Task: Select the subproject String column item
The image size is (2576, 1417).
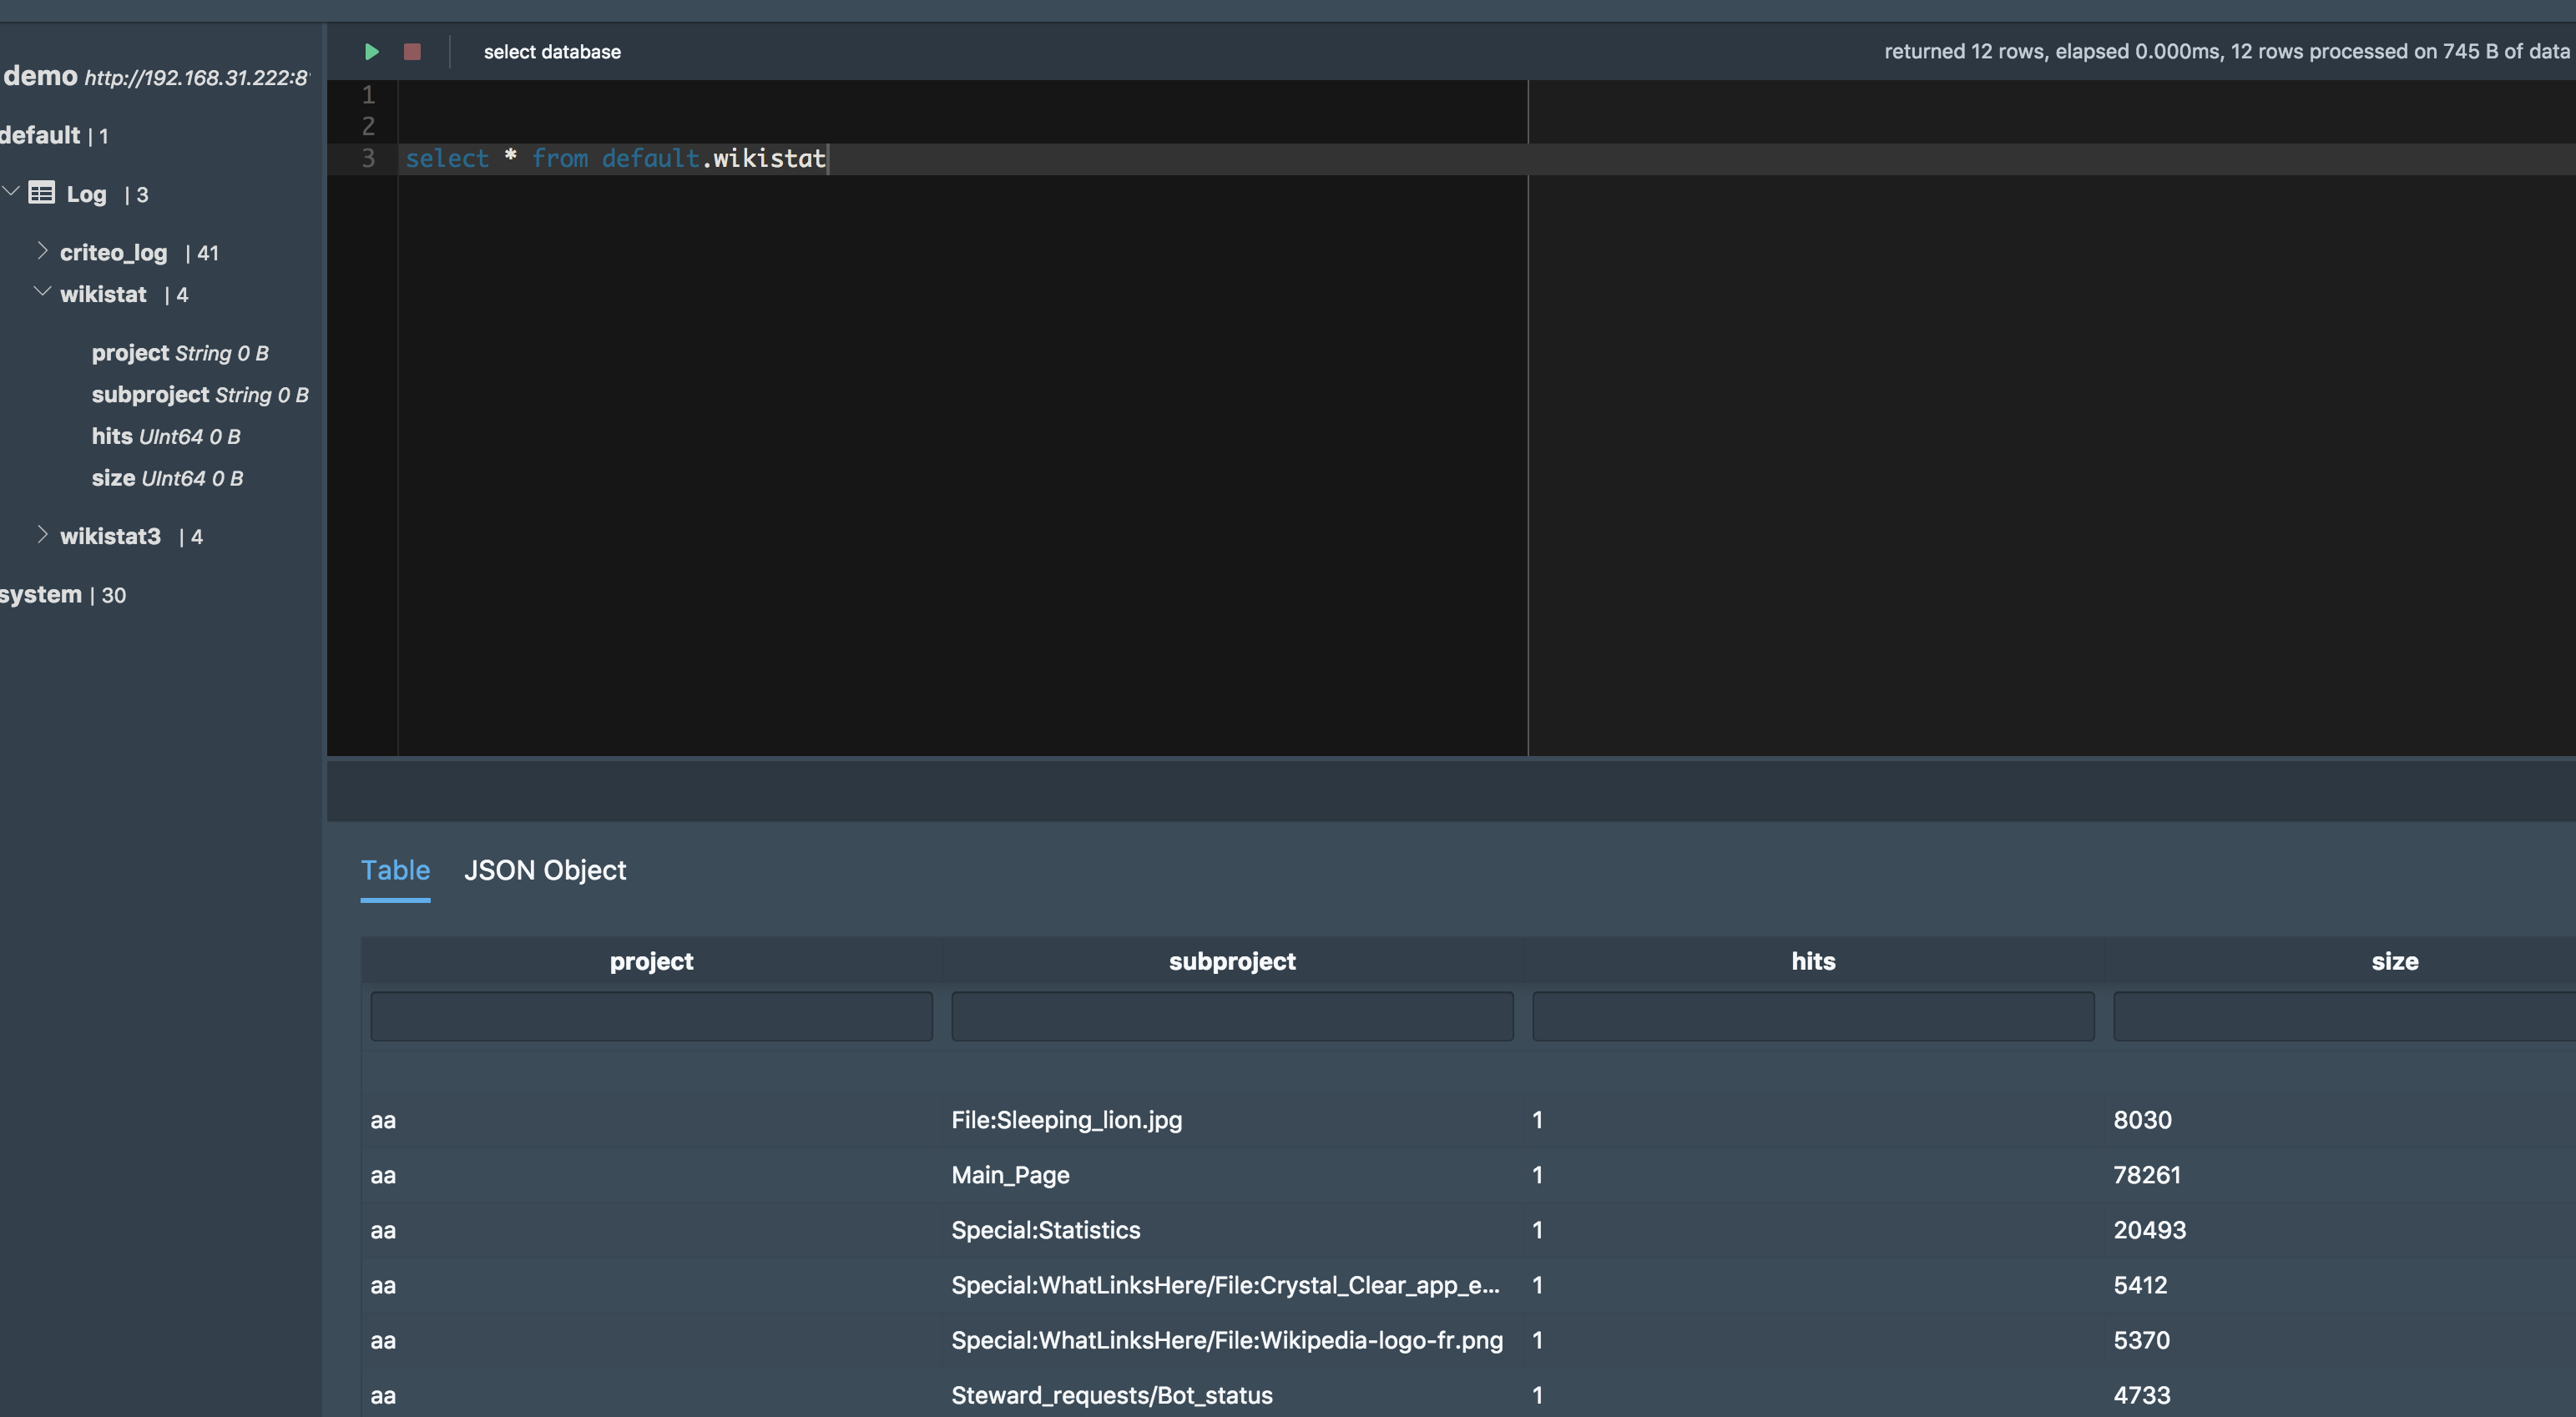Action: pyautogui.click(x=199, y=395)
